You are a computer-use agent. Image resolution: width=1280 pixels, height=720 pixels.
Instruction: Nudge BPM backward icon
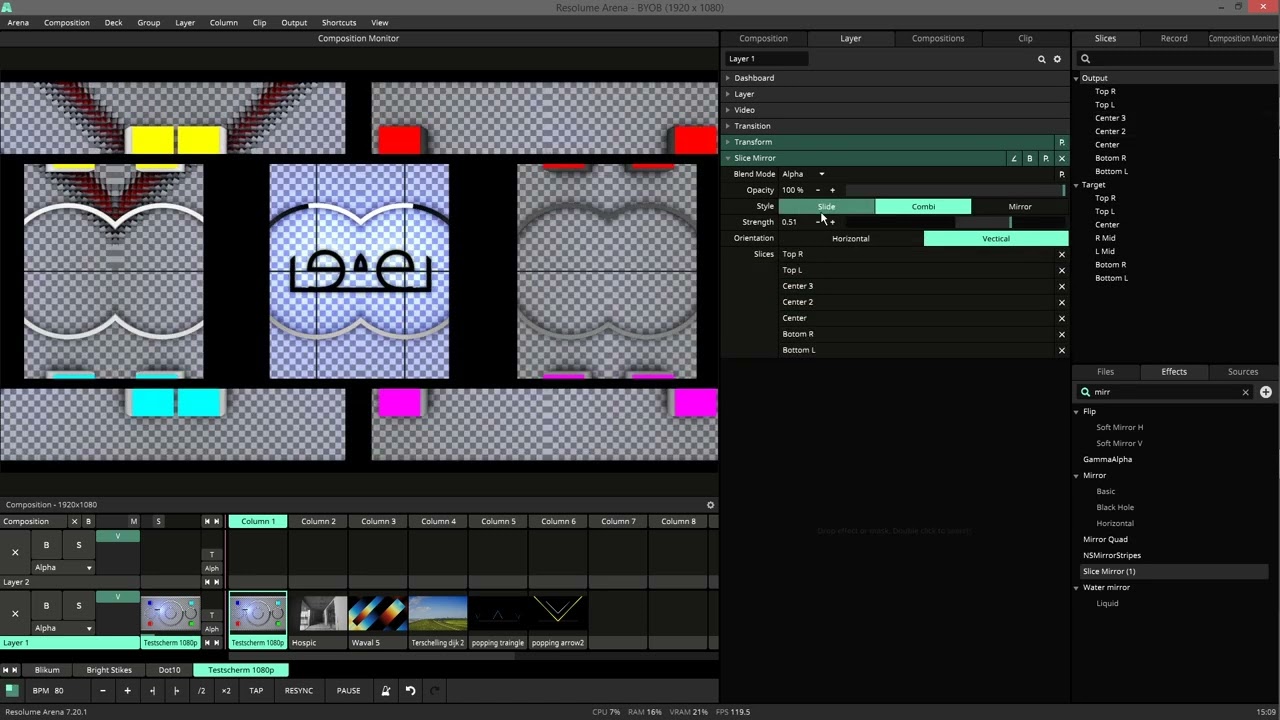(x=152, y=691)
